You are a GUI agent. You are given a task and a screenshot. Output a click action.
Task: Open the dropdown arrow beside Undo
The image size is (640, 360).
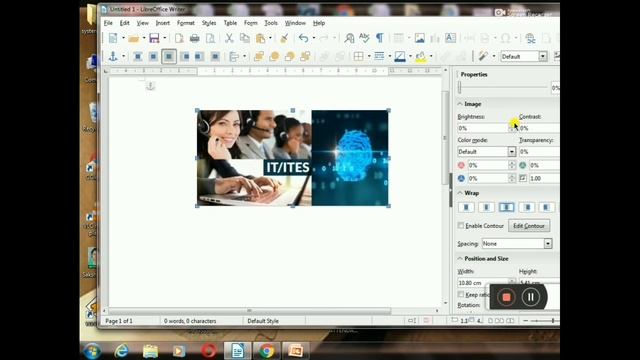[313, 38]
